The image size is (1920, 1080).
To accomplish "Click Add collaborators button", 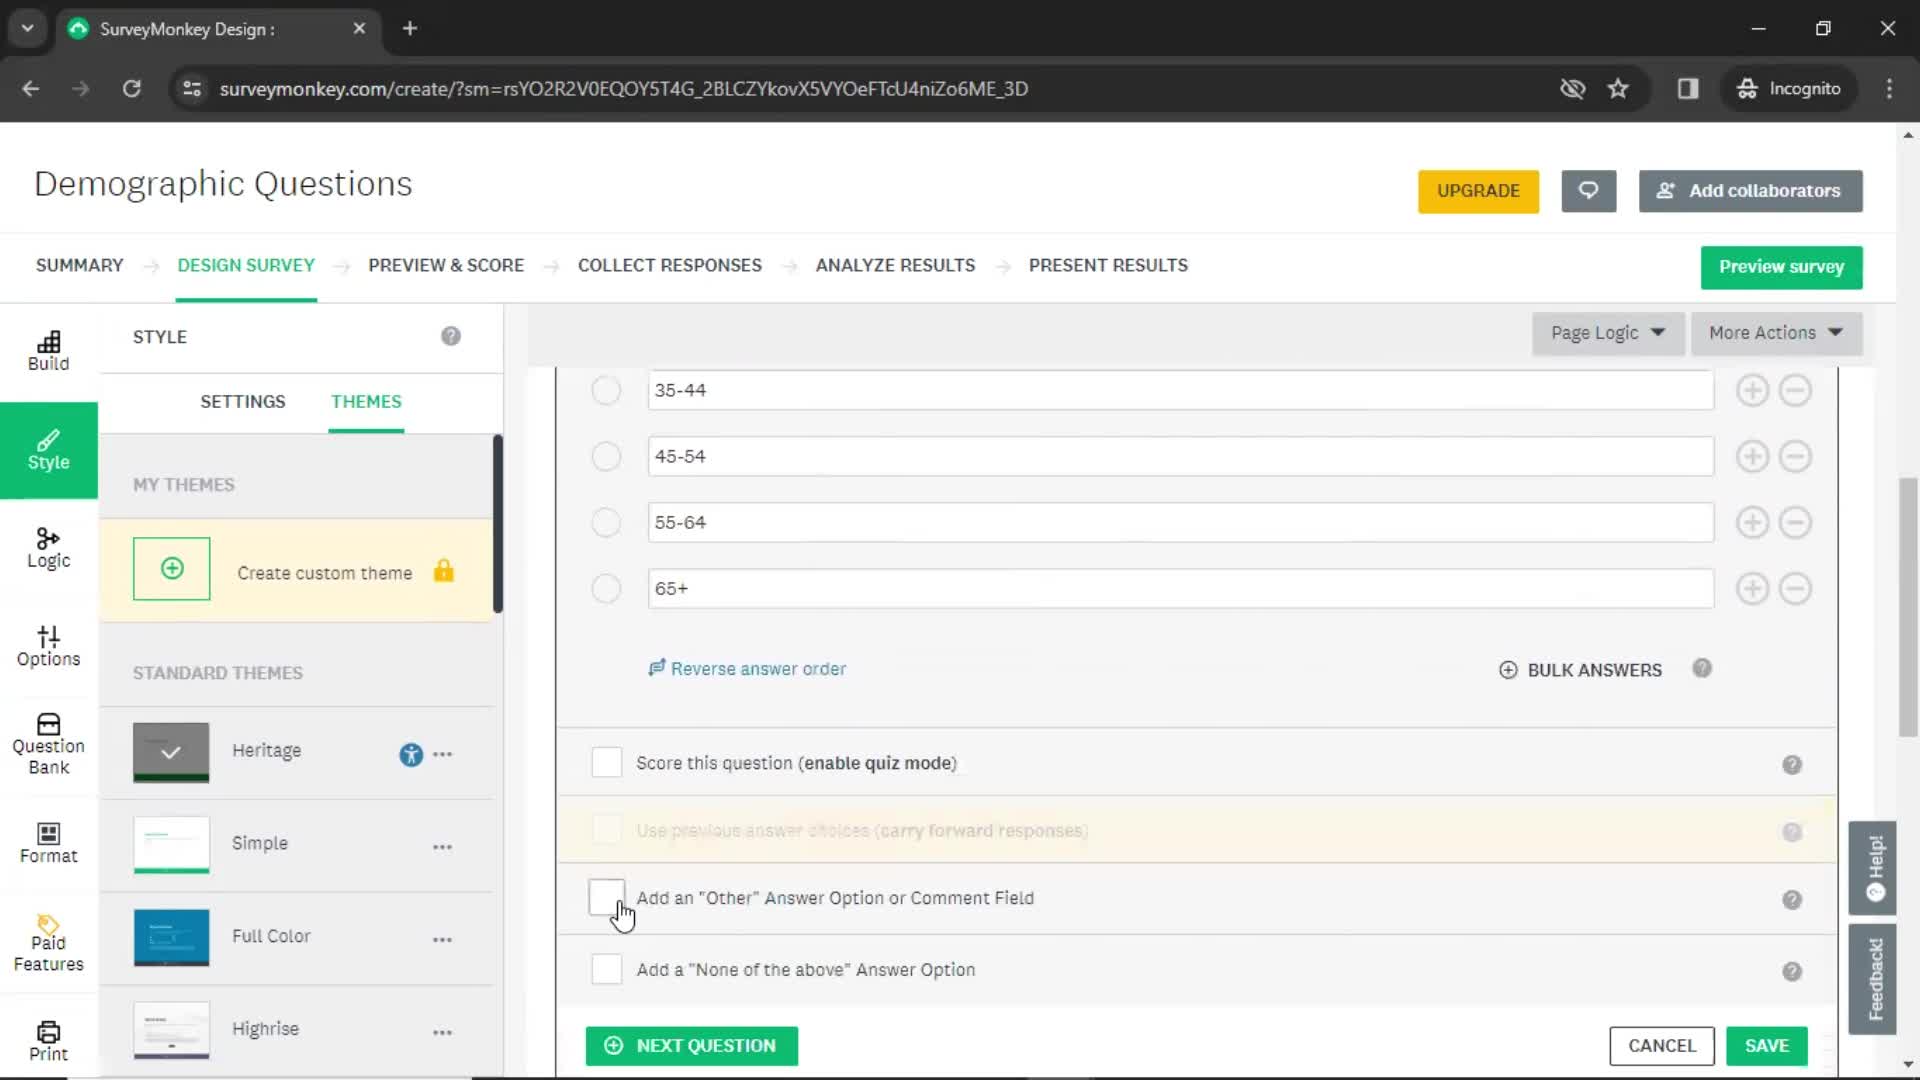I will coord(1750,191).
